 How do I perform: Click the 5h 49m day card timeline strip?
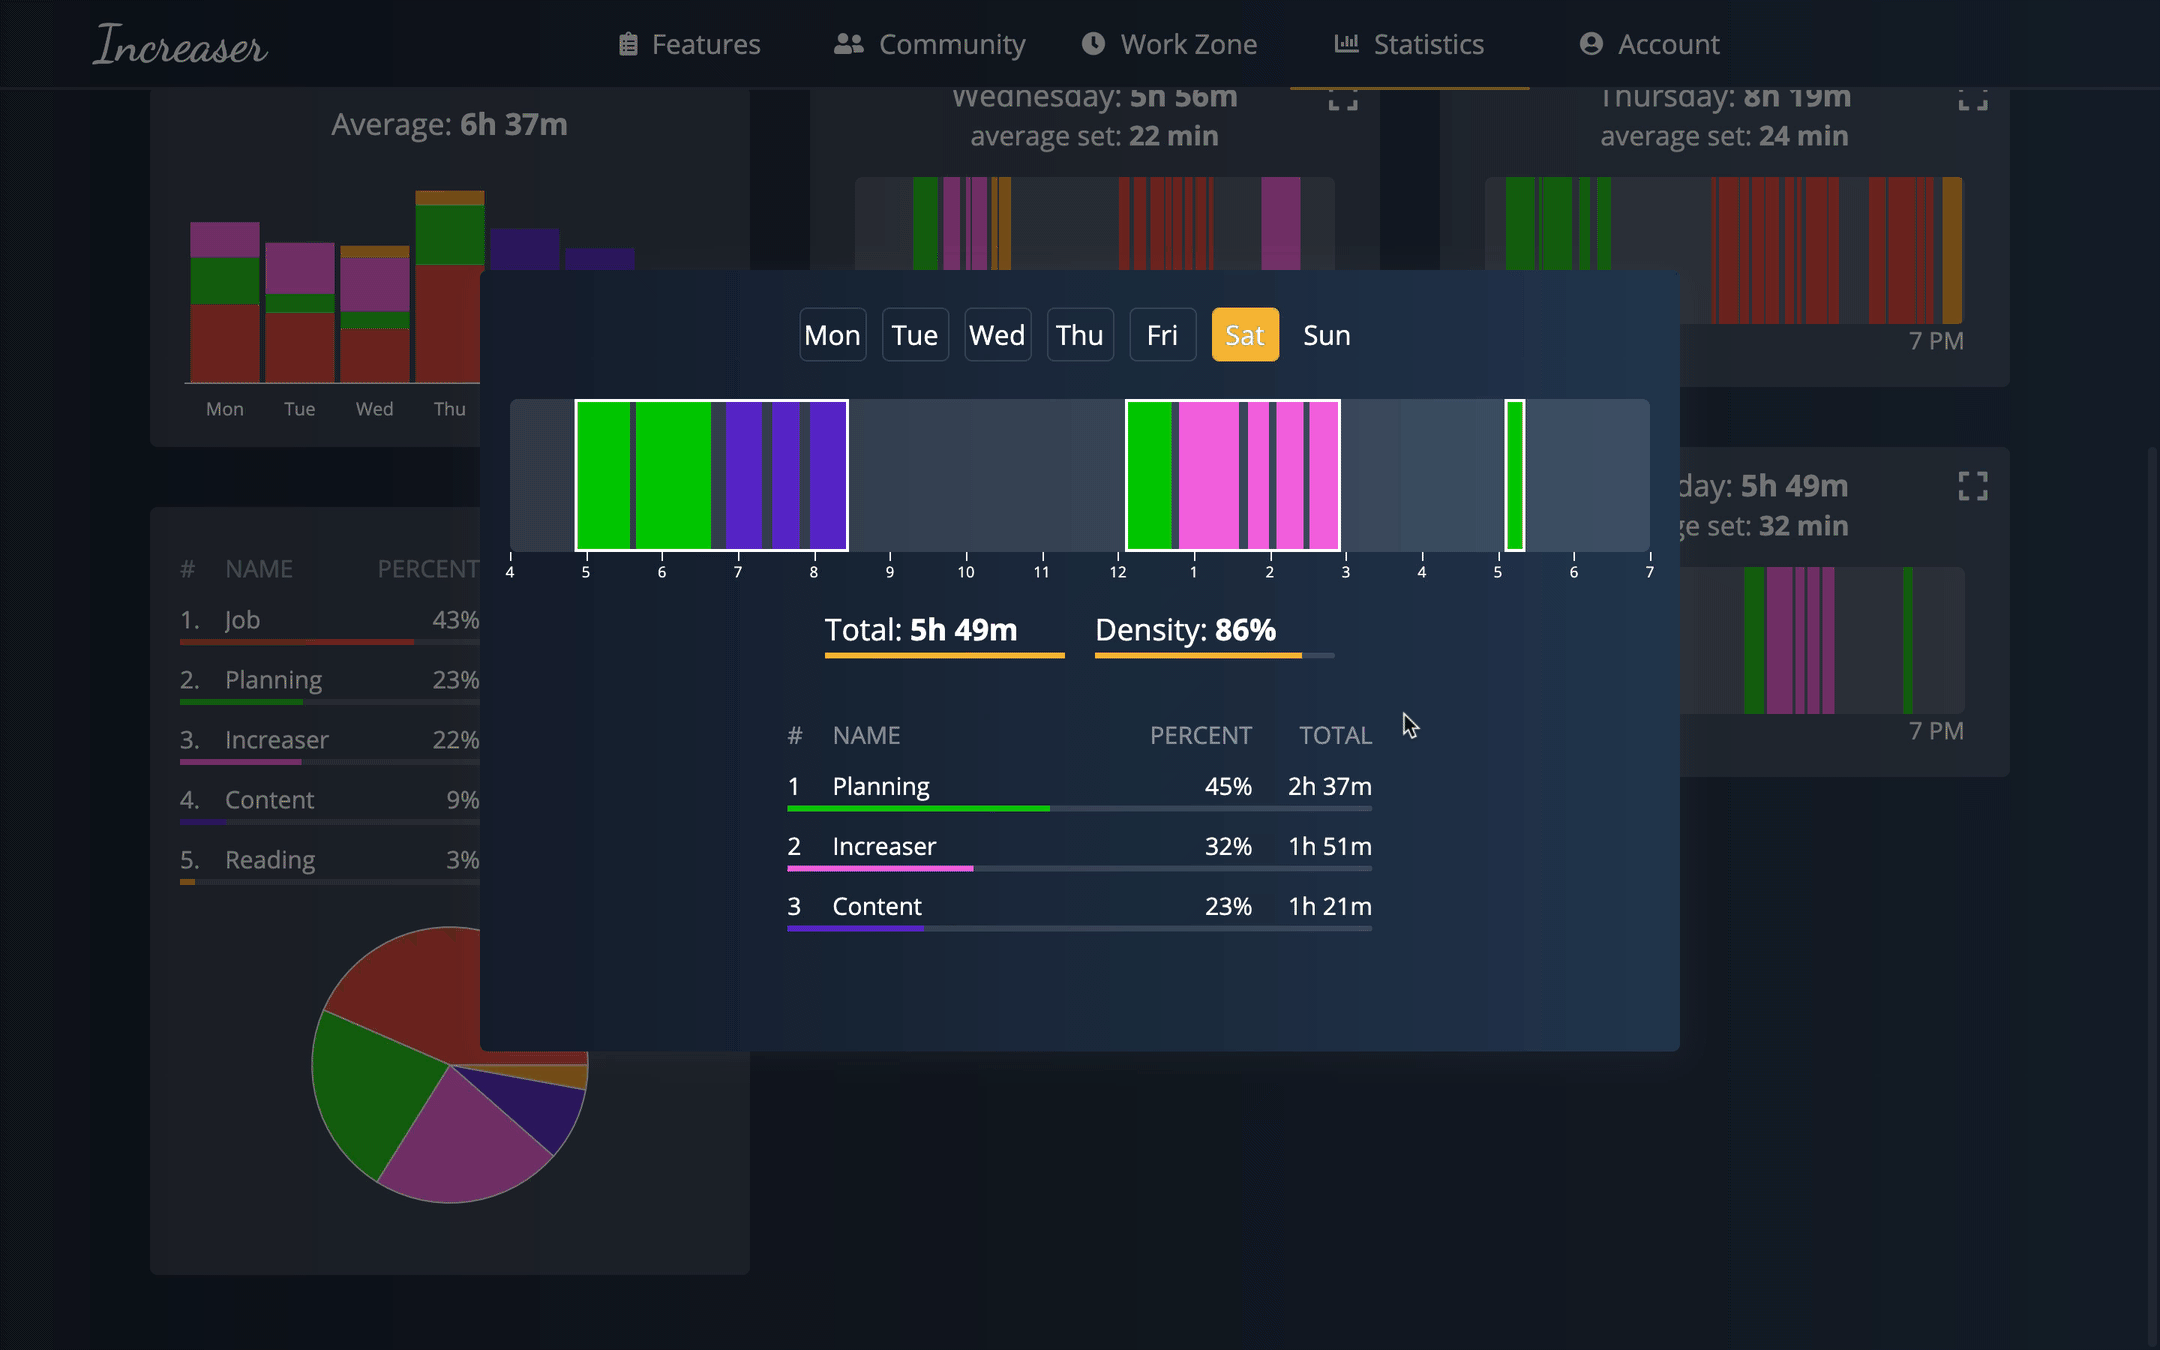pyautogui.click(x=1822, y=640)
